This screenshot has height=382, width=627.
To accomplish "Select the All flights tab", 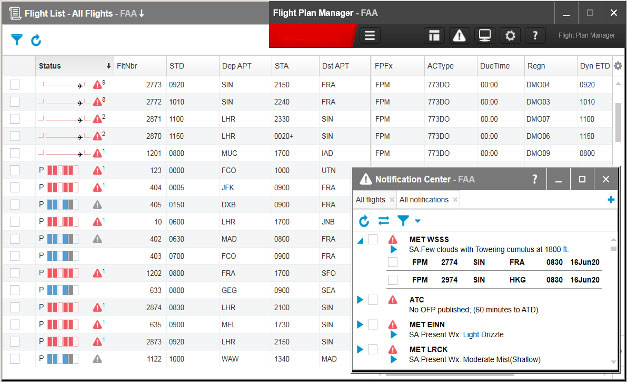I will click(370, 200).
